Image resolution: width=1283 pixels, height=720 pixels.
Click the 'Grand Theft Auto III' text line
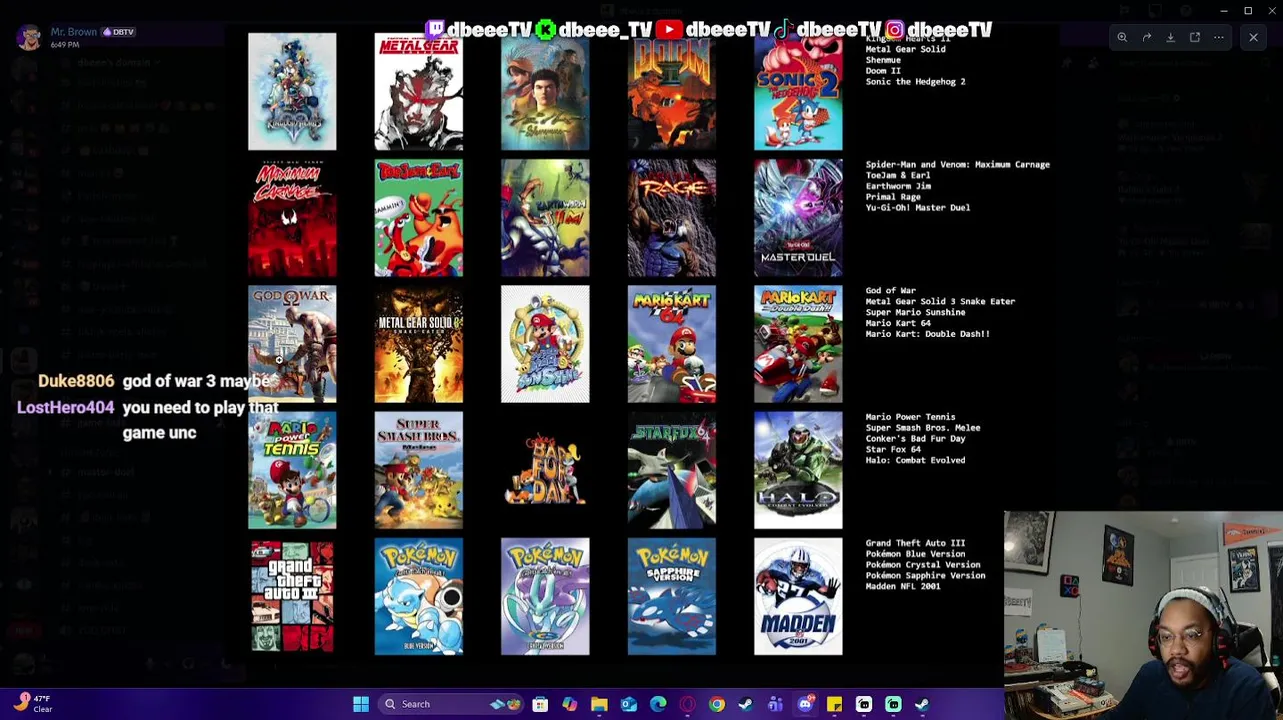pos(915,543)
